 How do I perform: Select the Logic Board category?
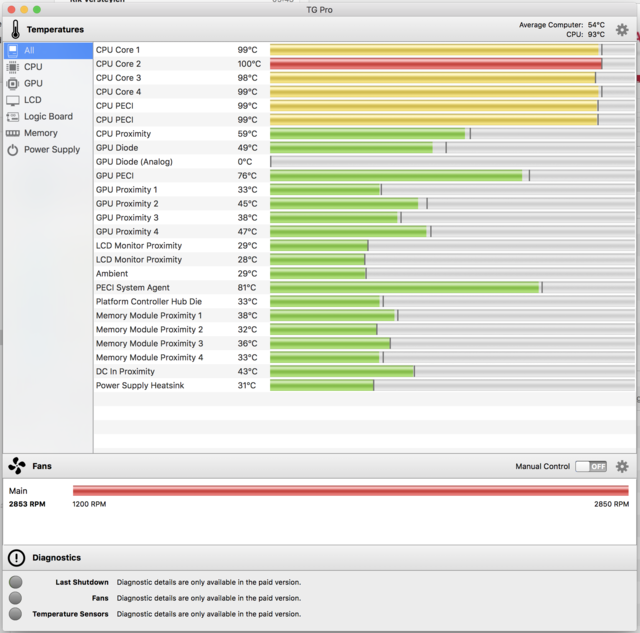pyautogui.click(x=49, y=117)
